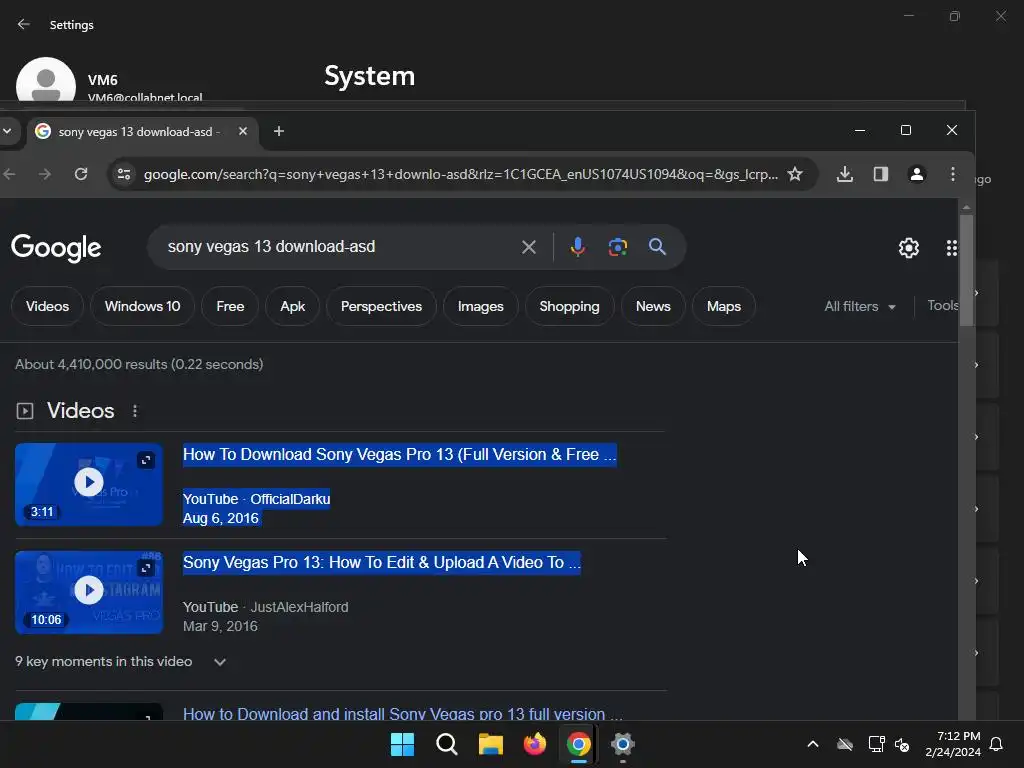
Task: Open Google quick settings gear
Action: 908,248
